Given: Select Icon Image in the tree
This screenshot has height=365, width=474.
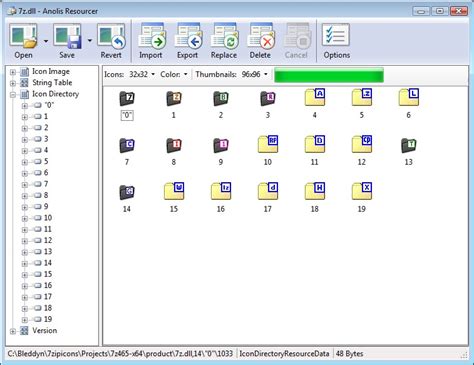Looking at the screenshot, I should point(51,71).
